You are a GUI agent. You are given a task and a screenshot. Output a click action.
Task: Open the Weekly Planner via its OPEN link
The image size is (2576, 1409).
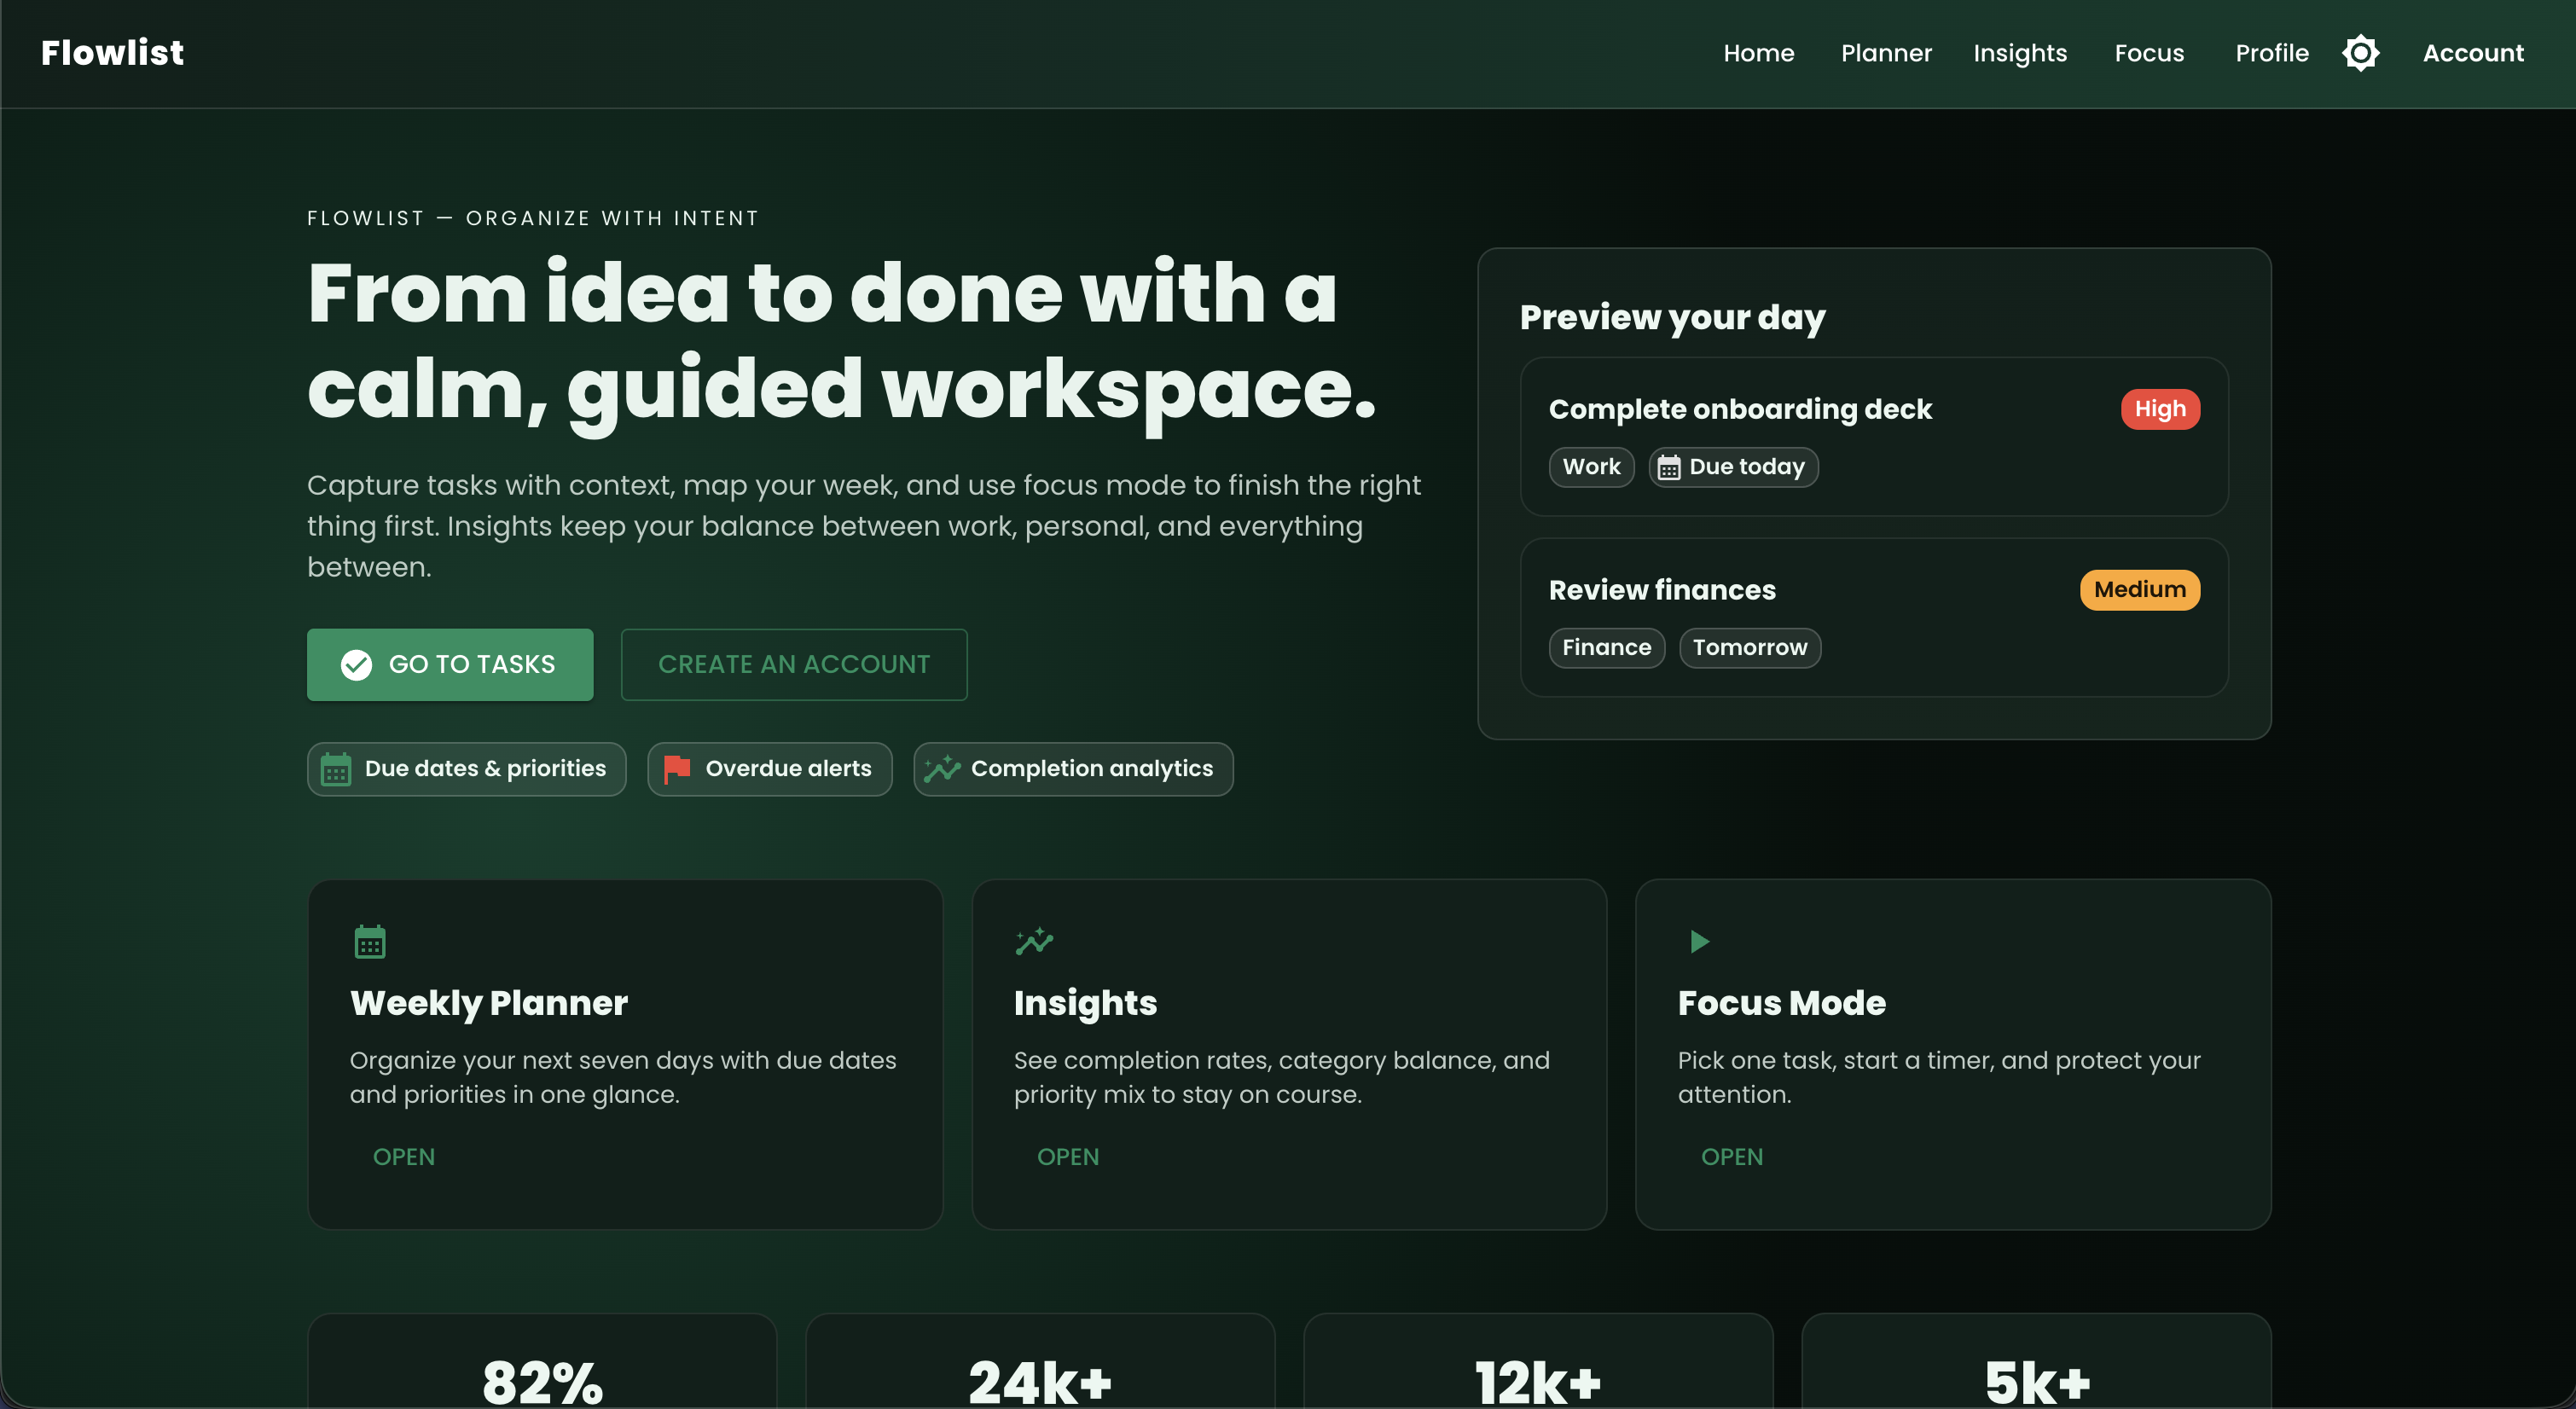(403, 1157)
